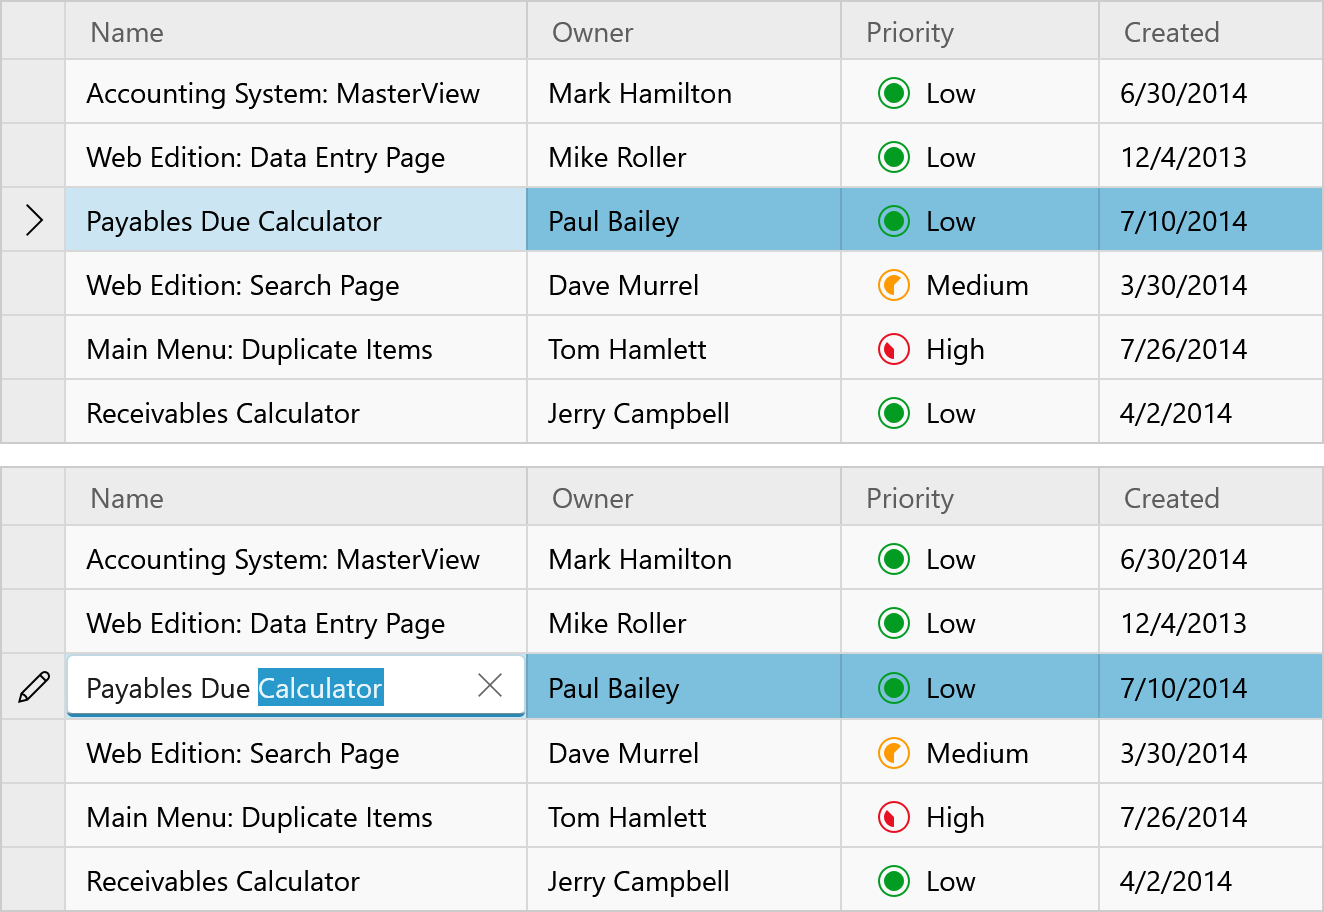Image resolution: width=1324 pixels, height=912 pixels.
Task: Click the Low priority icon in the selected Payables row
Action: tap(892, 220)
